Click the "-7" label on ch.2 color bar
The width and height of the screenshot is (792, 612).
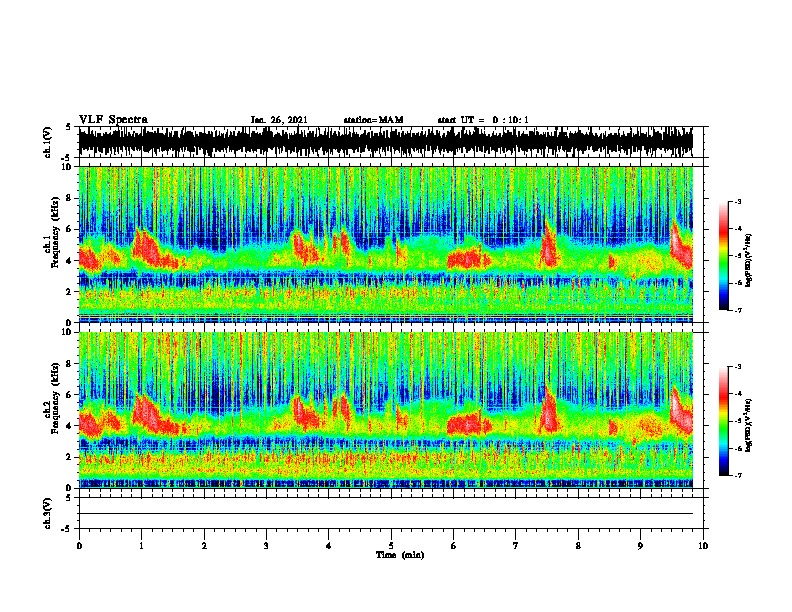tap(738, 475)
